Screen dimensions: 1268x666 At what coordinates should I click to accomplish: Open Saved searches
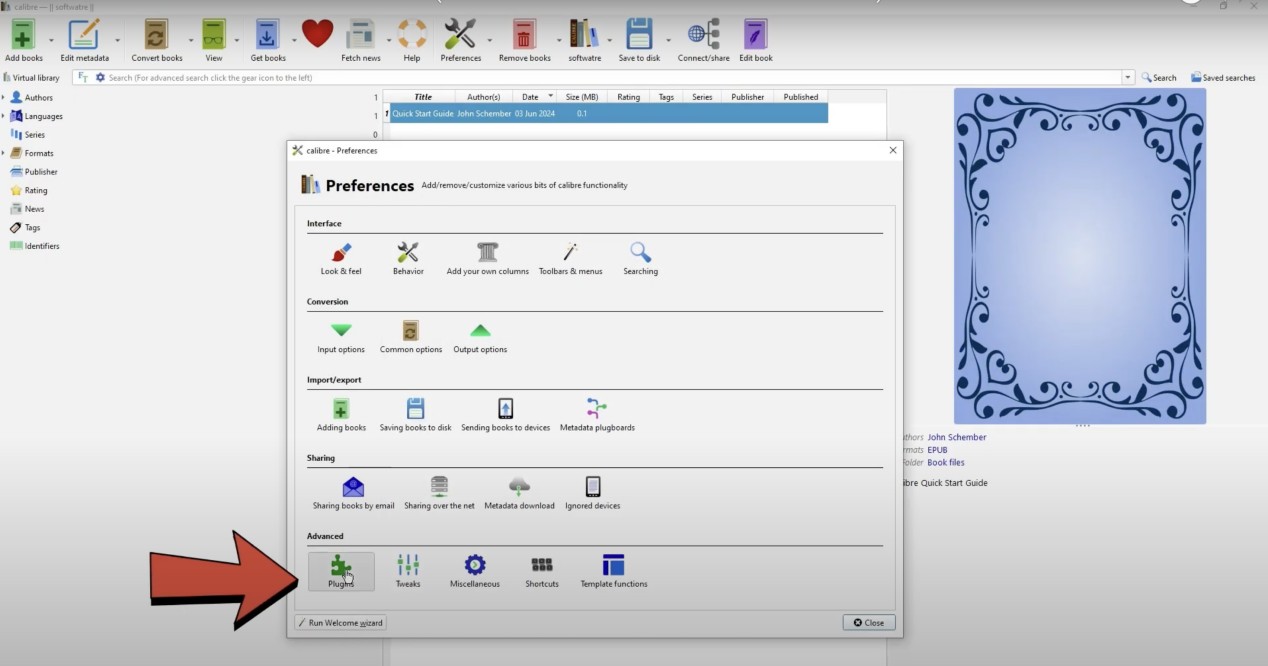[1223, 77]
